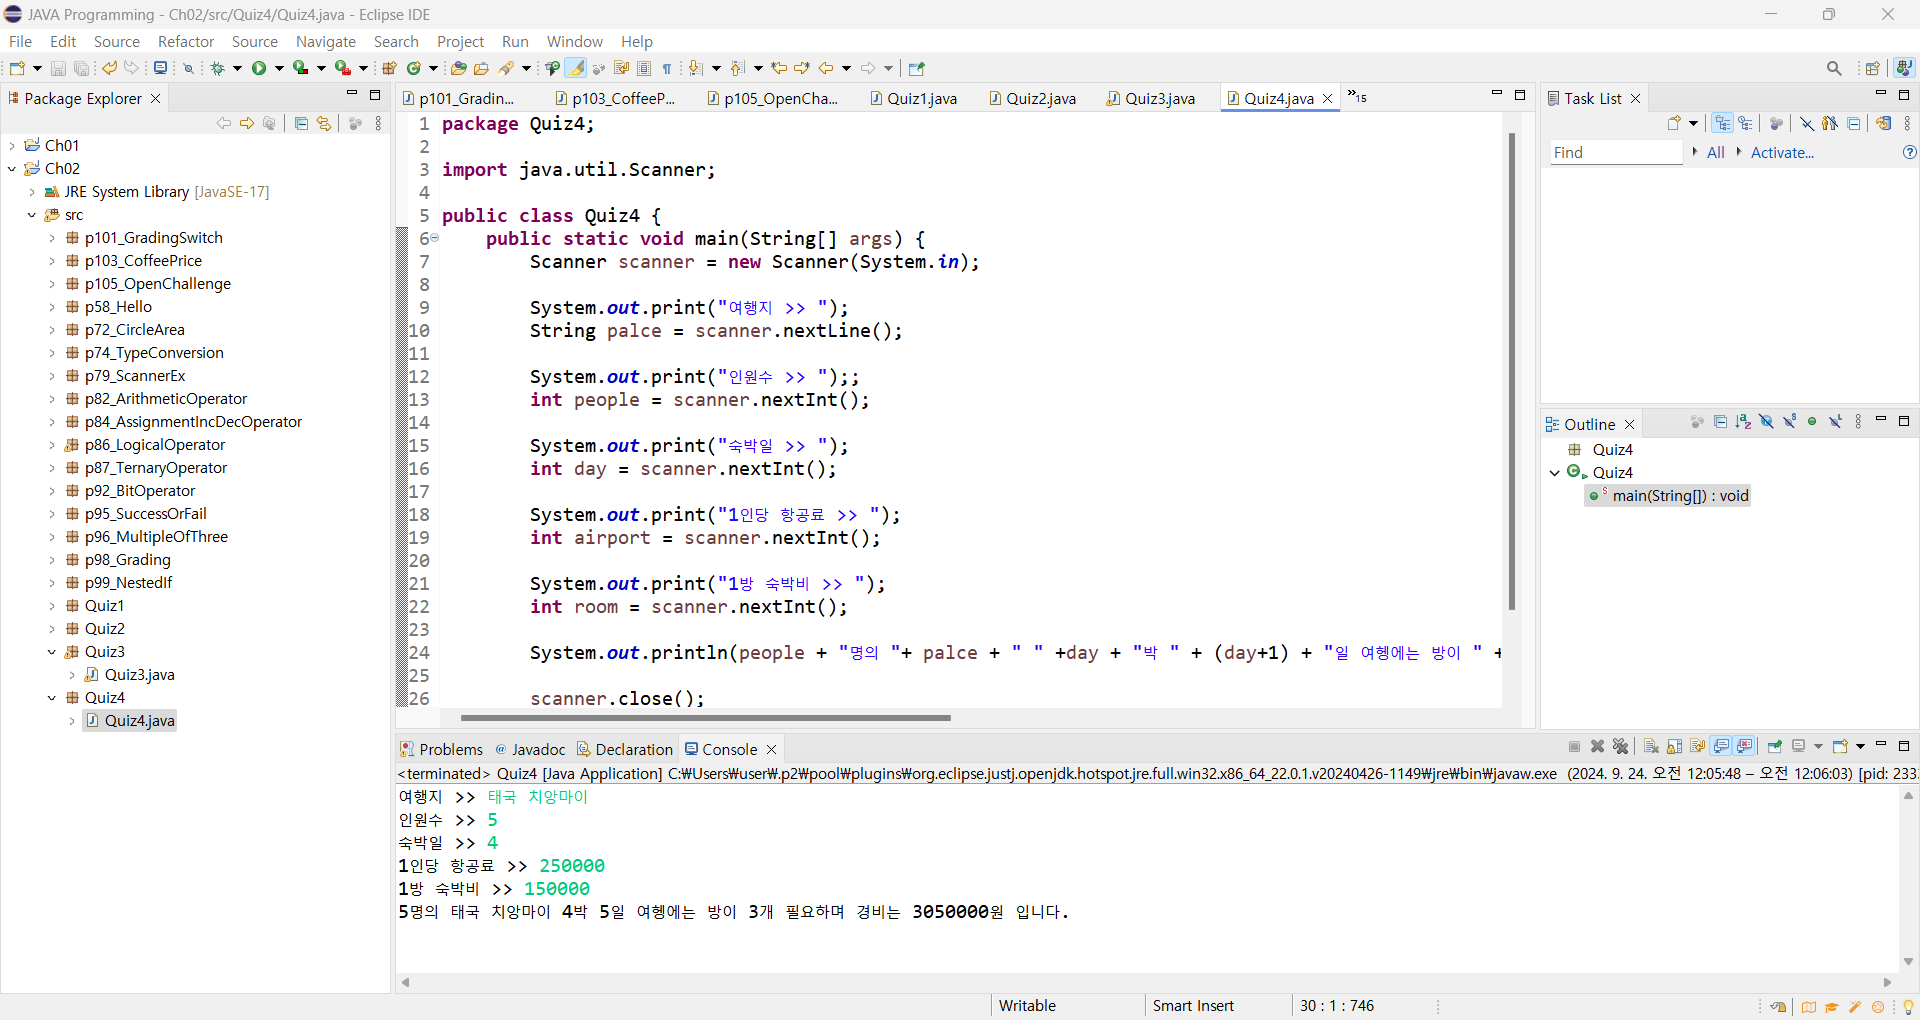Click line 24 println statement in editor
1920x1020 pixels.
tap(1015, 653)
